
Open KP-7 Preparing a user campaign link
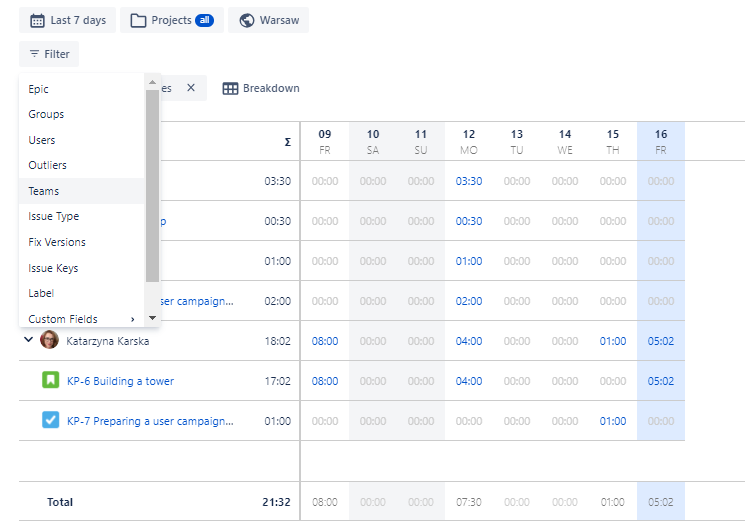(x=150, y=421)
